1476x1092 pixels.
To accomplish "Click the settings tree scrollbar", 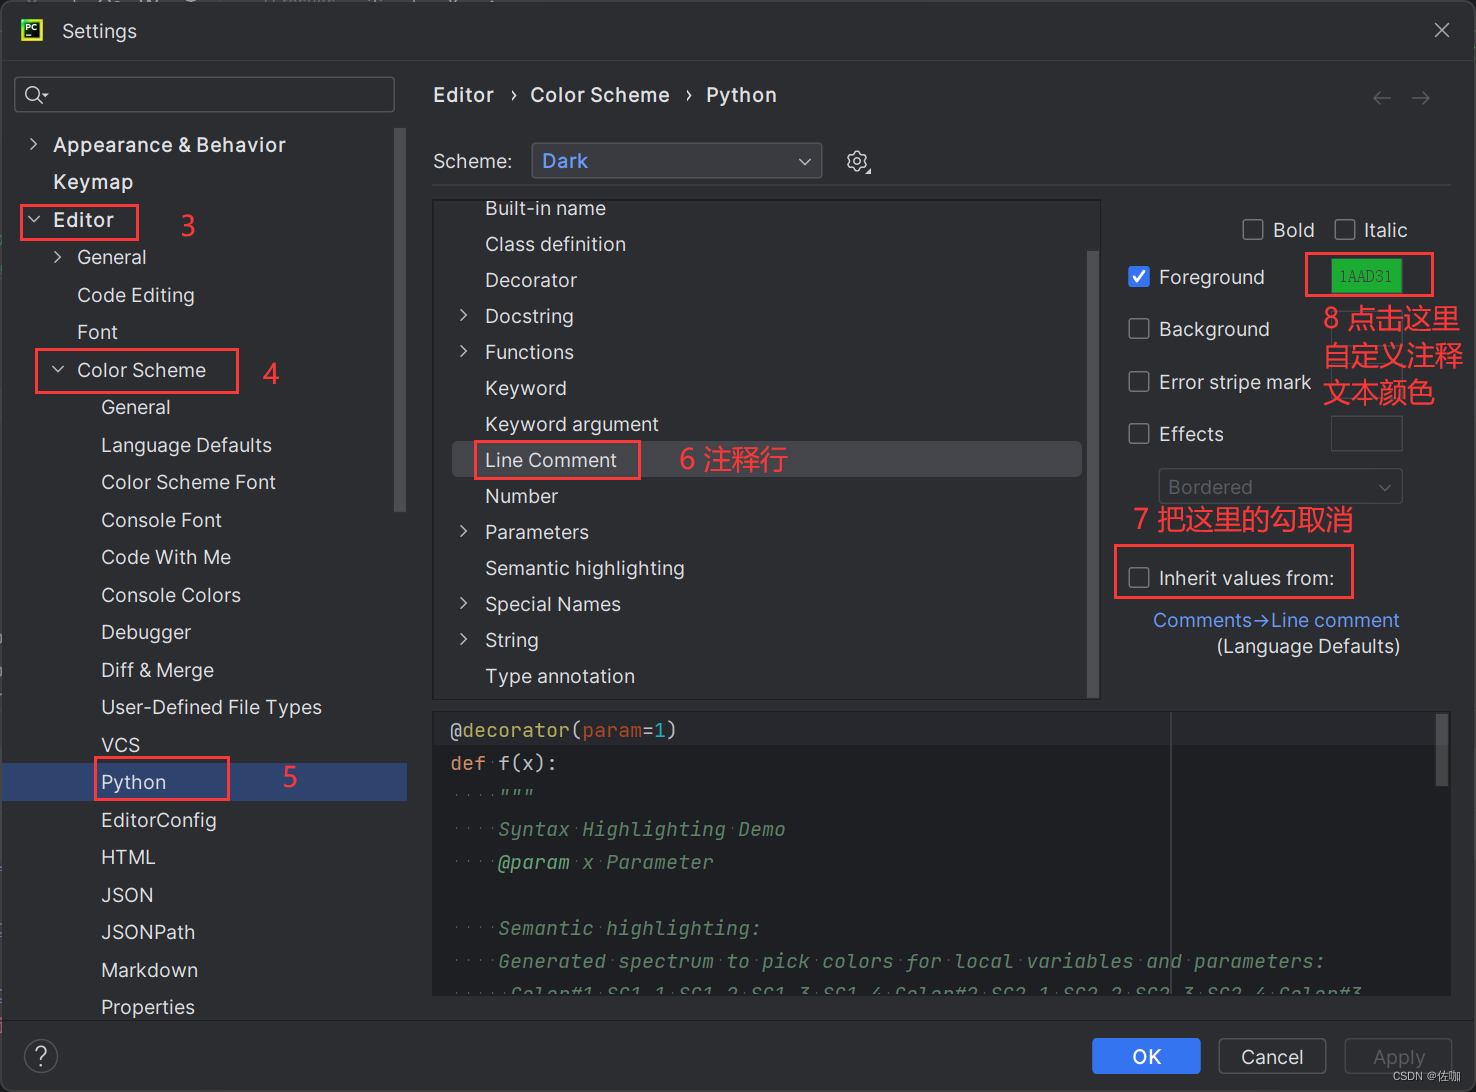I will (x=400, y=320).
